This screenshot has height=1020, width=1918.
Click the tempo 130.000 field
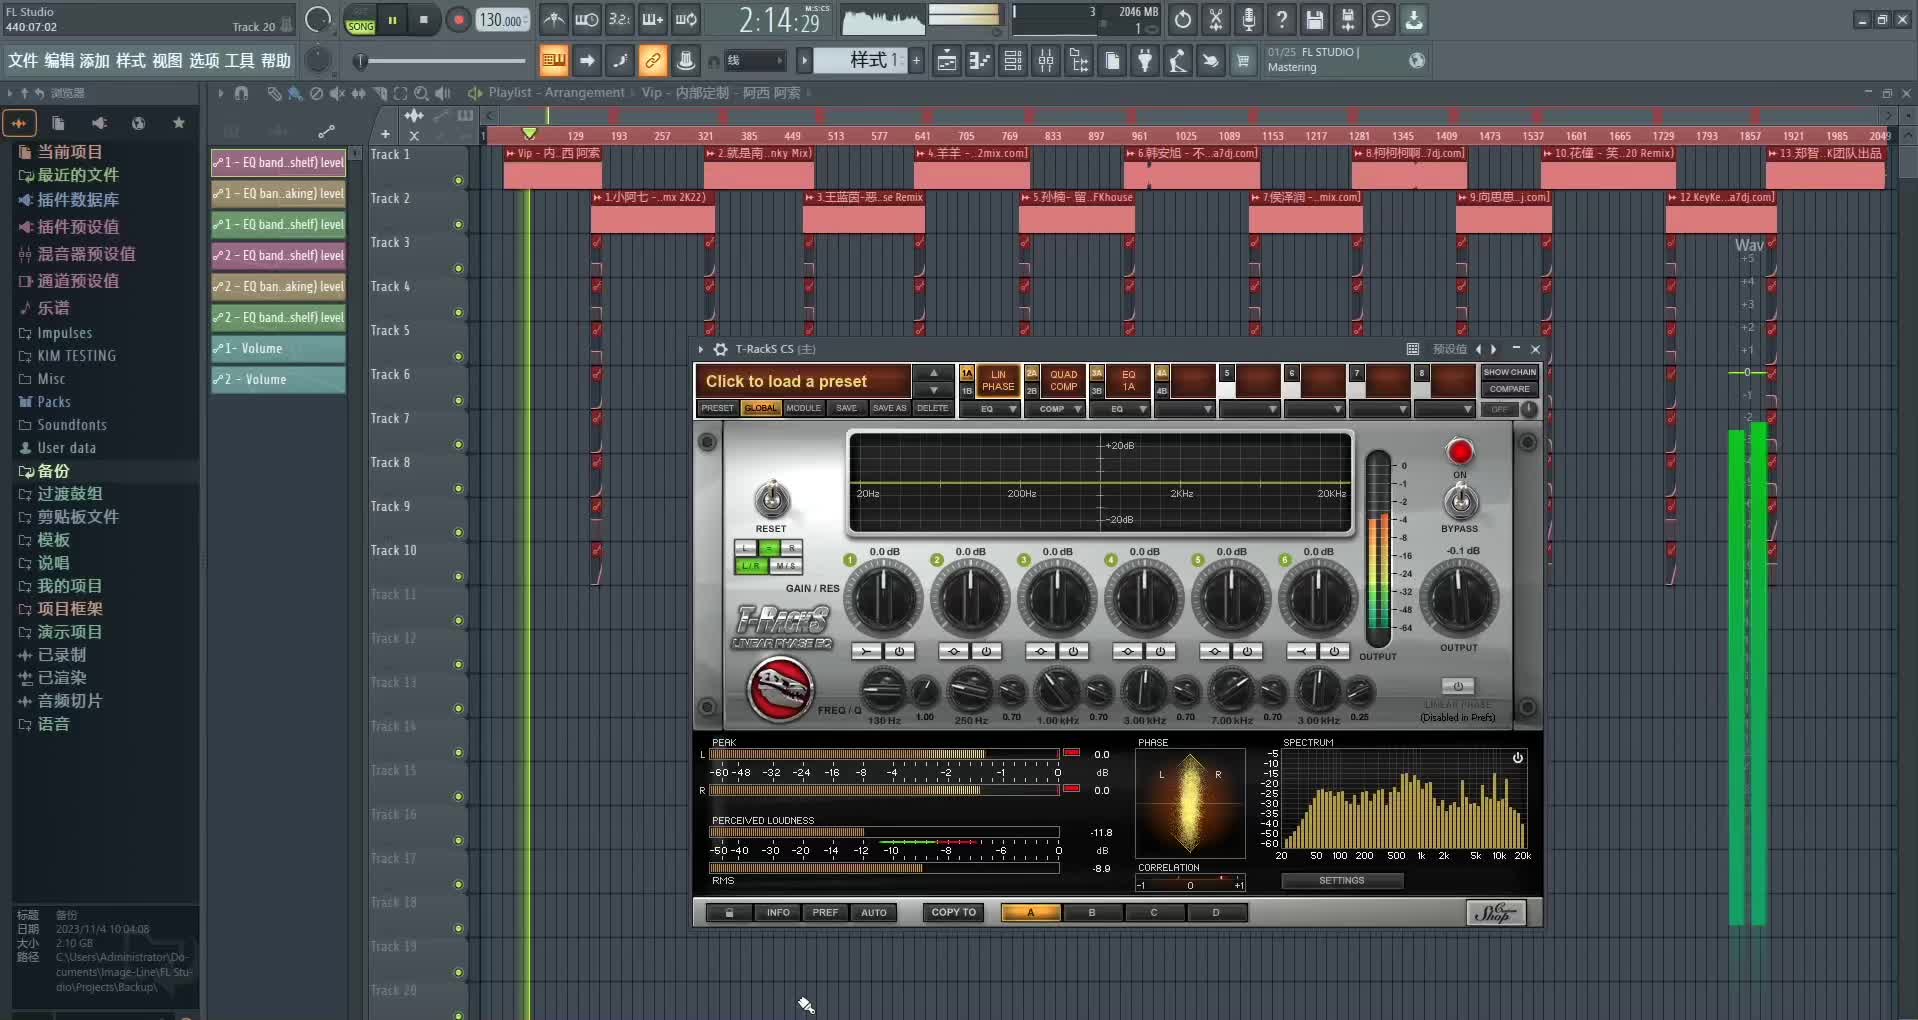pos(502,20)
